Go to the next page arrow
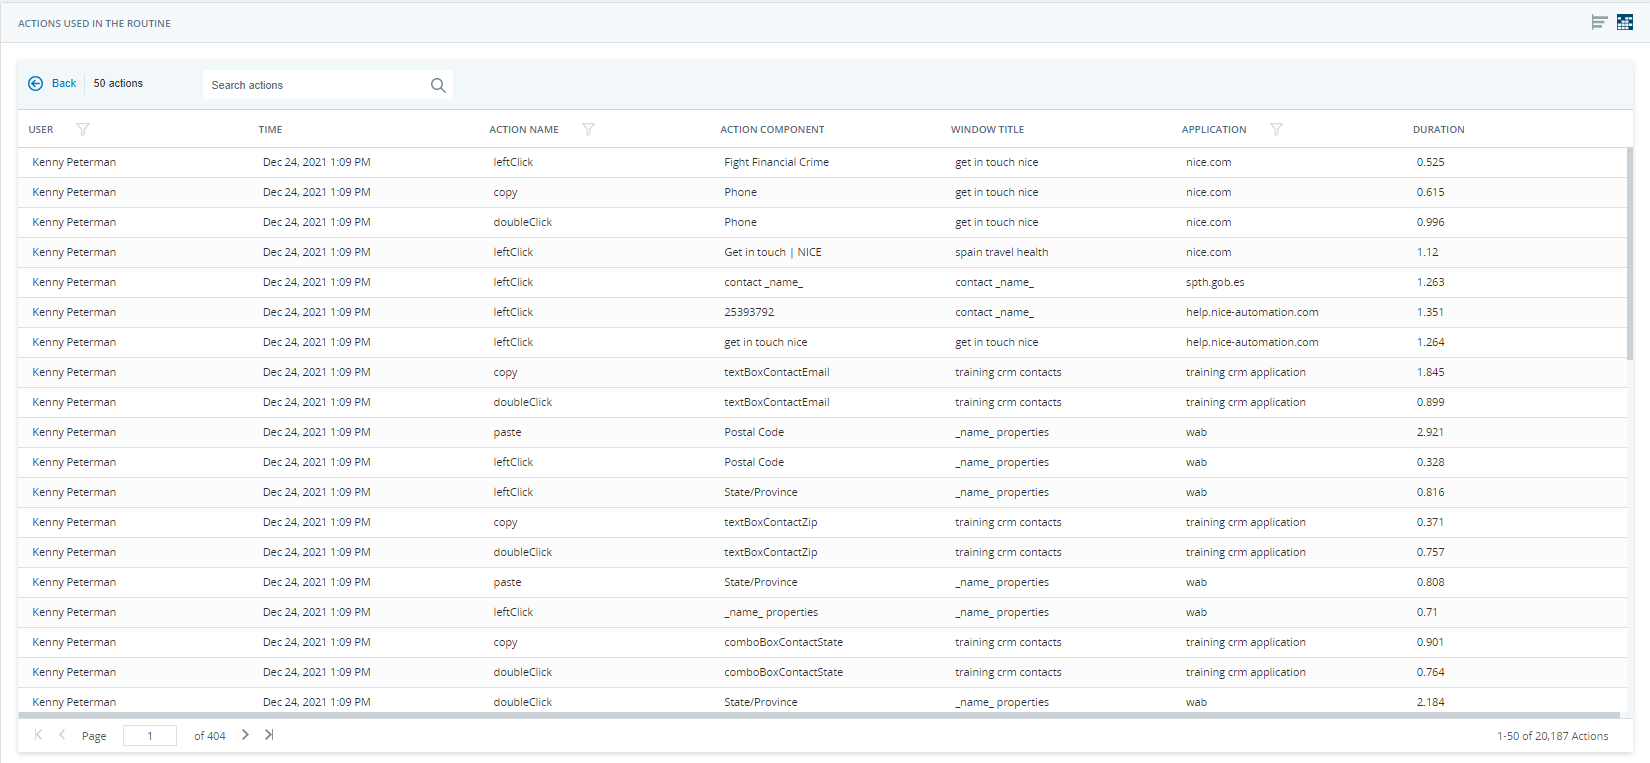 pos(245,735)
